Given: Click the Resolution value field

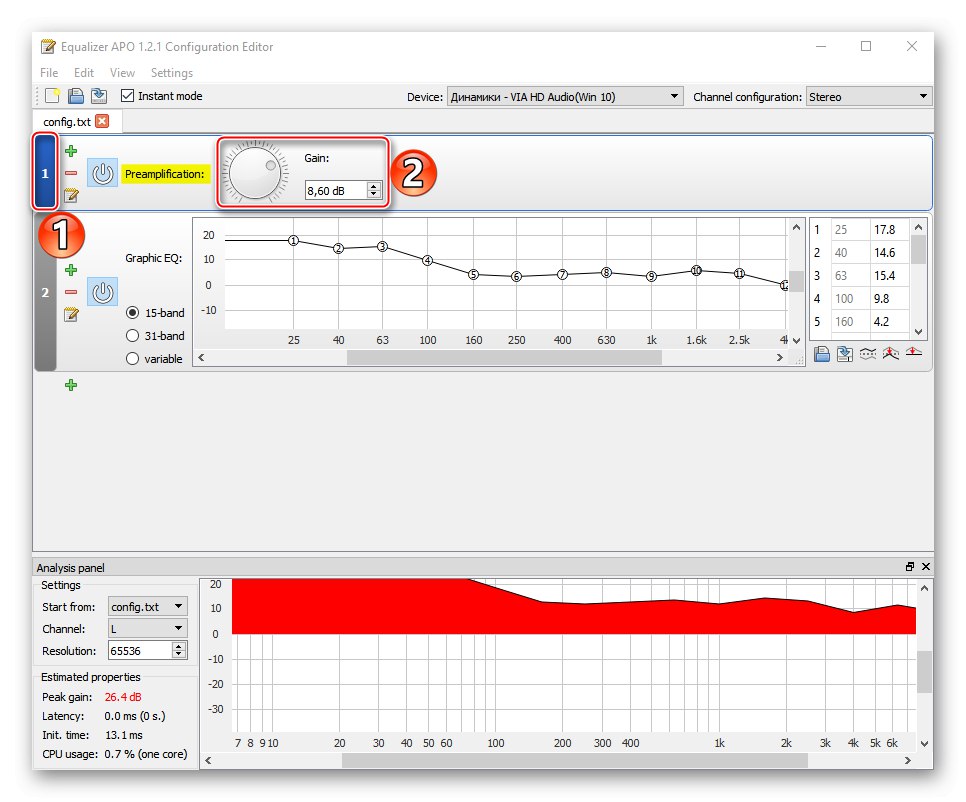Looking at the screenshot, I should (x=140, y=650).
